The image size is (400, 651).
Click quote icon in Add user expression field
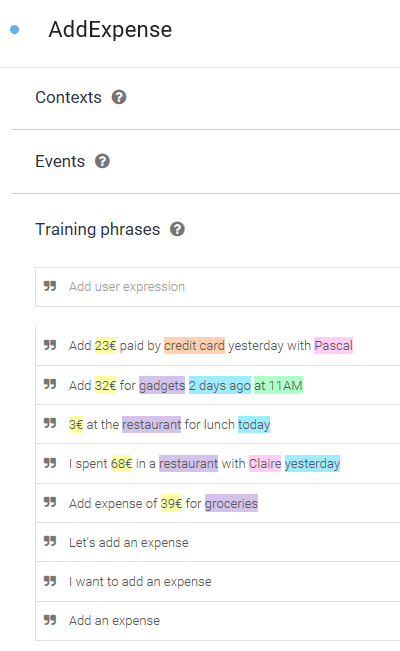[x=50, y=286]
